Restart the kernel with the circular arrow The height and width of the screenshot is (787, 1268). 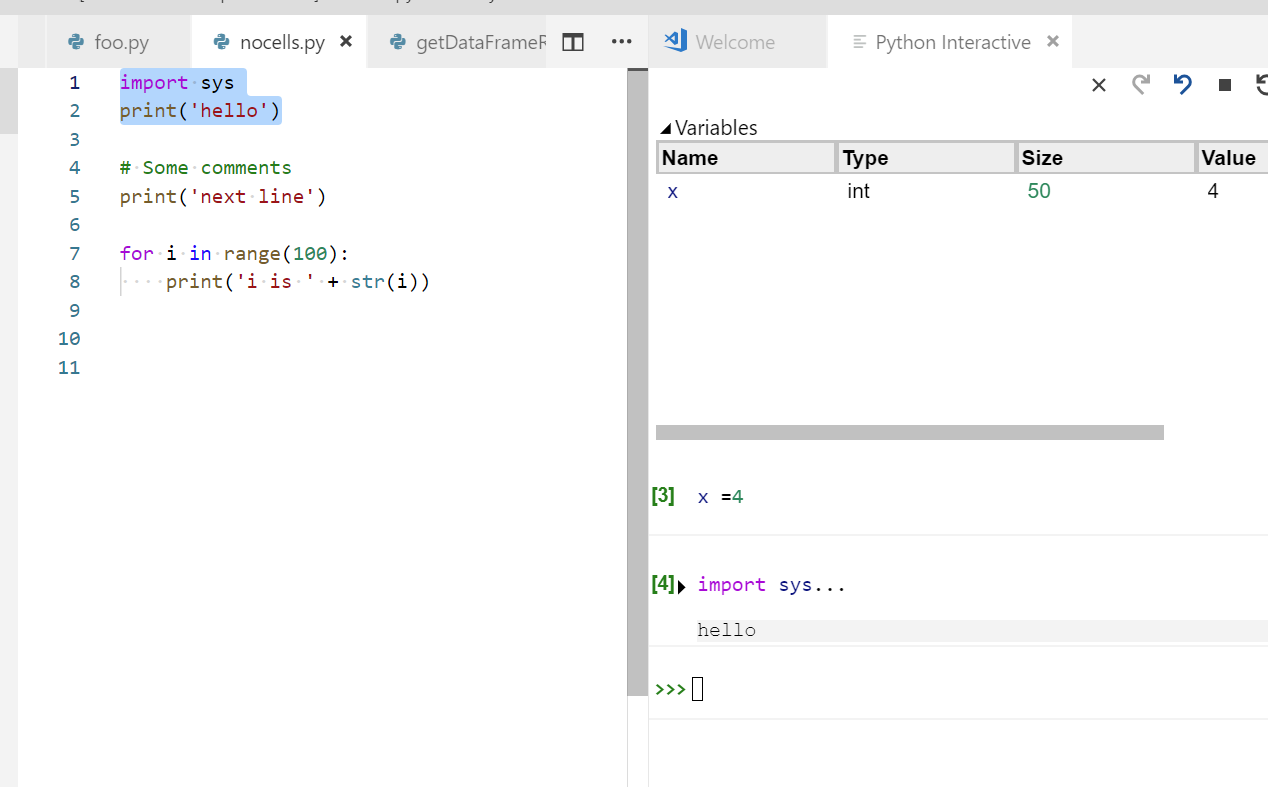(x=1261, y=85)
